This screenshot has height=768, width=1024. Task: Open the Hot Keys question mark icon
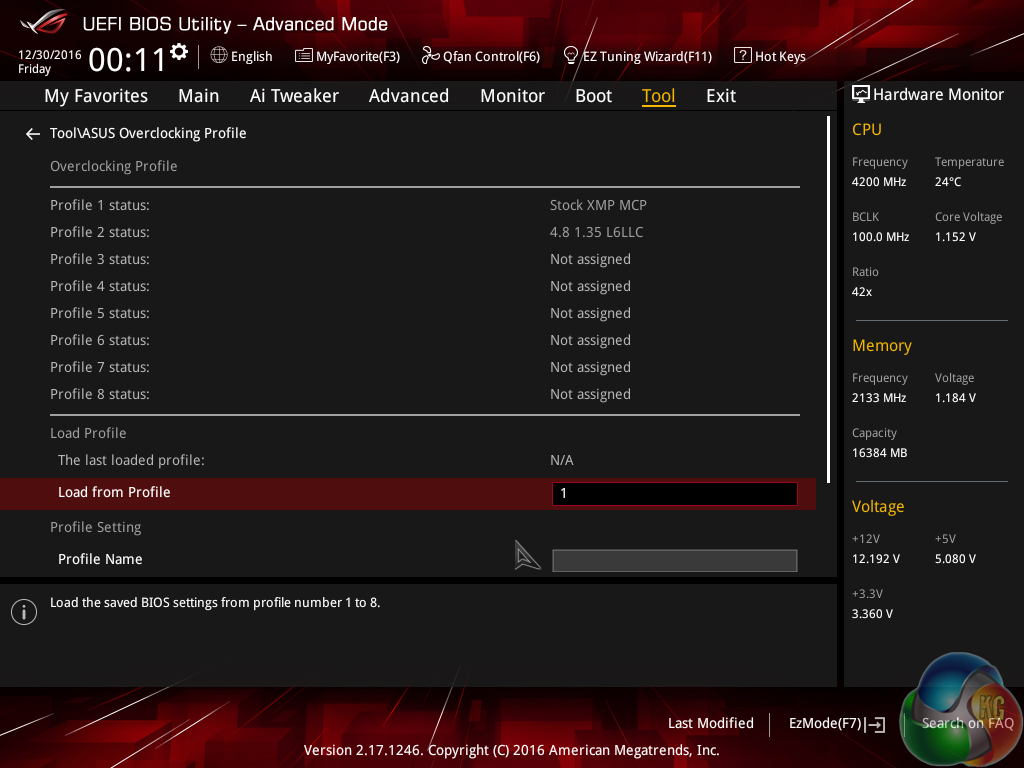[742, 56]
